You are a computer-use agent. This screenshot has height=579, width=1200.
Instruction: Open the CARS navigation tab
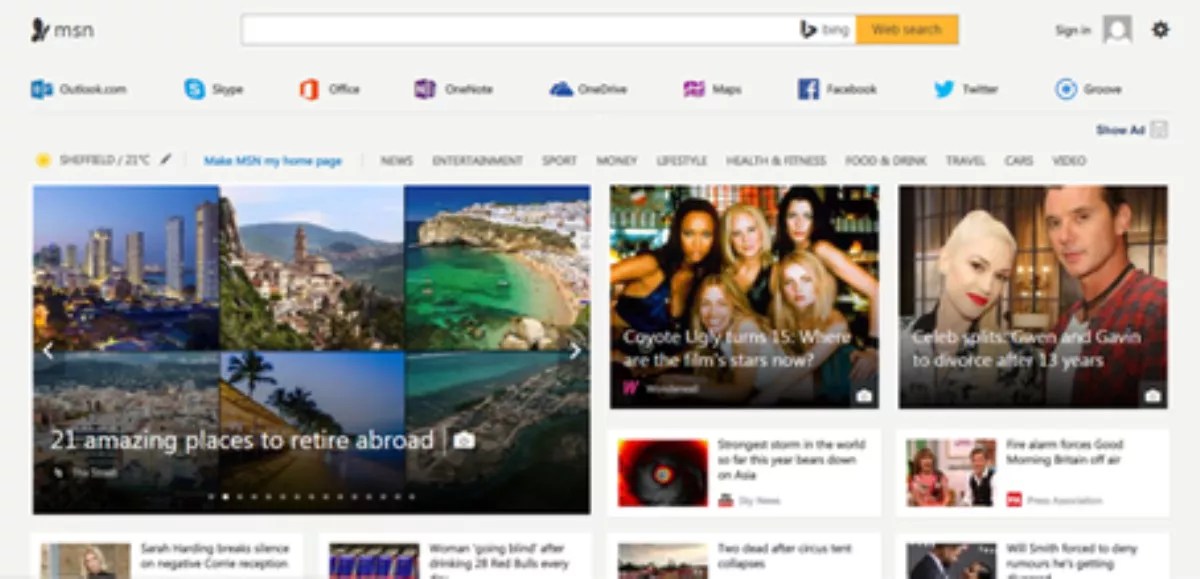click(1018, 160)
